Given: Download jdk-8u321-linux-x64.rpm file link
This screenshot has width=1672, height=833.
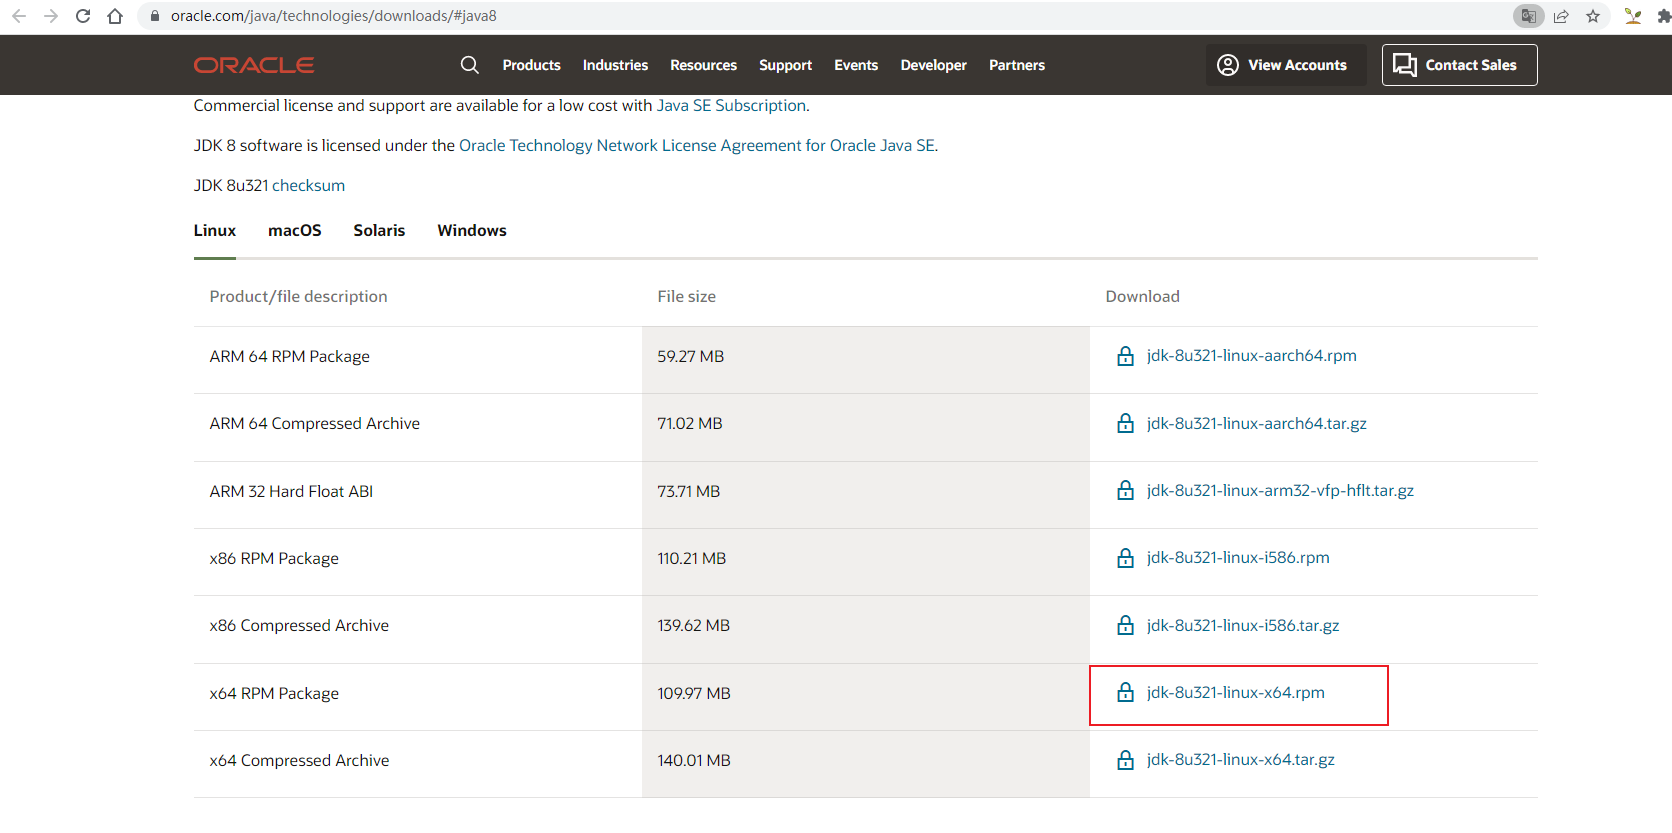Looking at the screenshot, I should (x=1235, y=693).
